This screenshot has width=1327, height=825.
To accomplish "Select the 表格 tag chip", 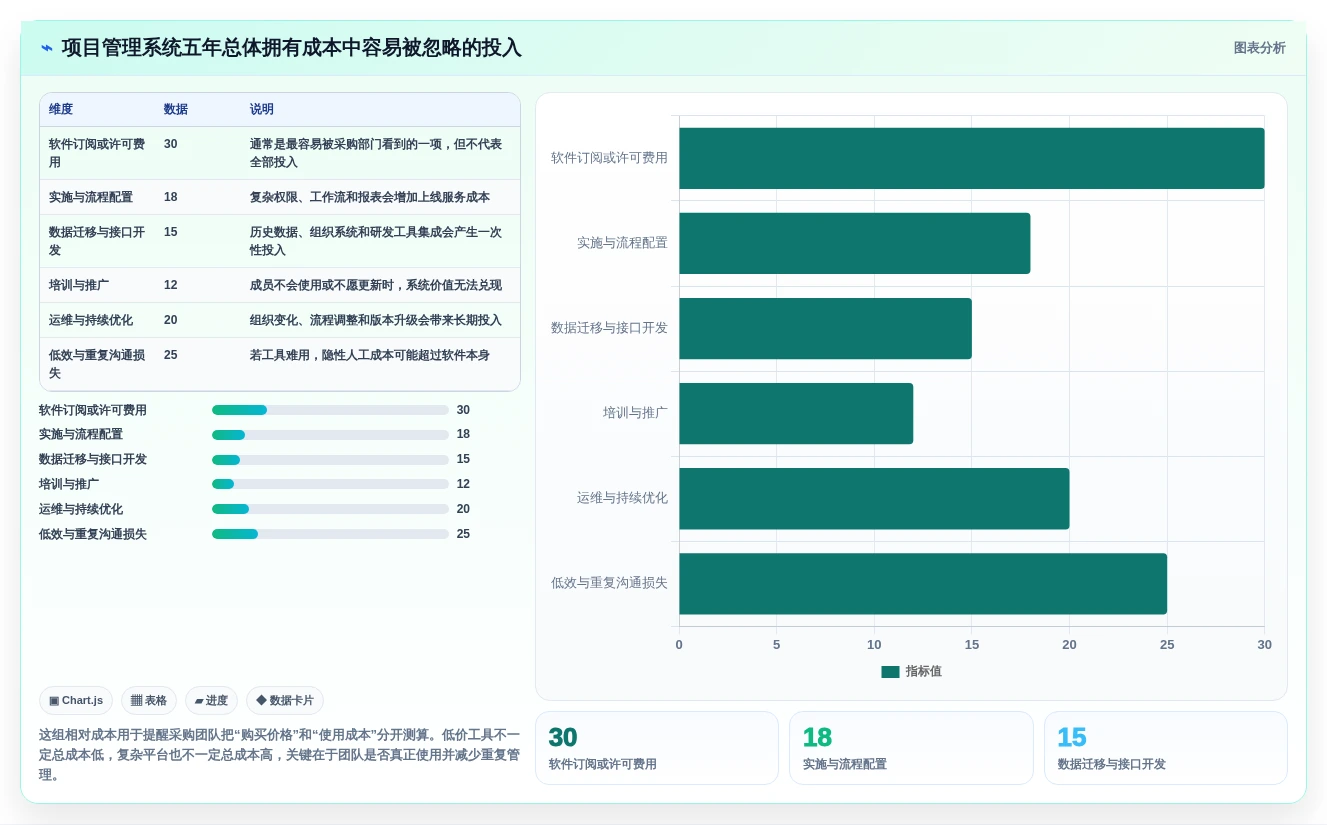I will [x=149, y=701].
